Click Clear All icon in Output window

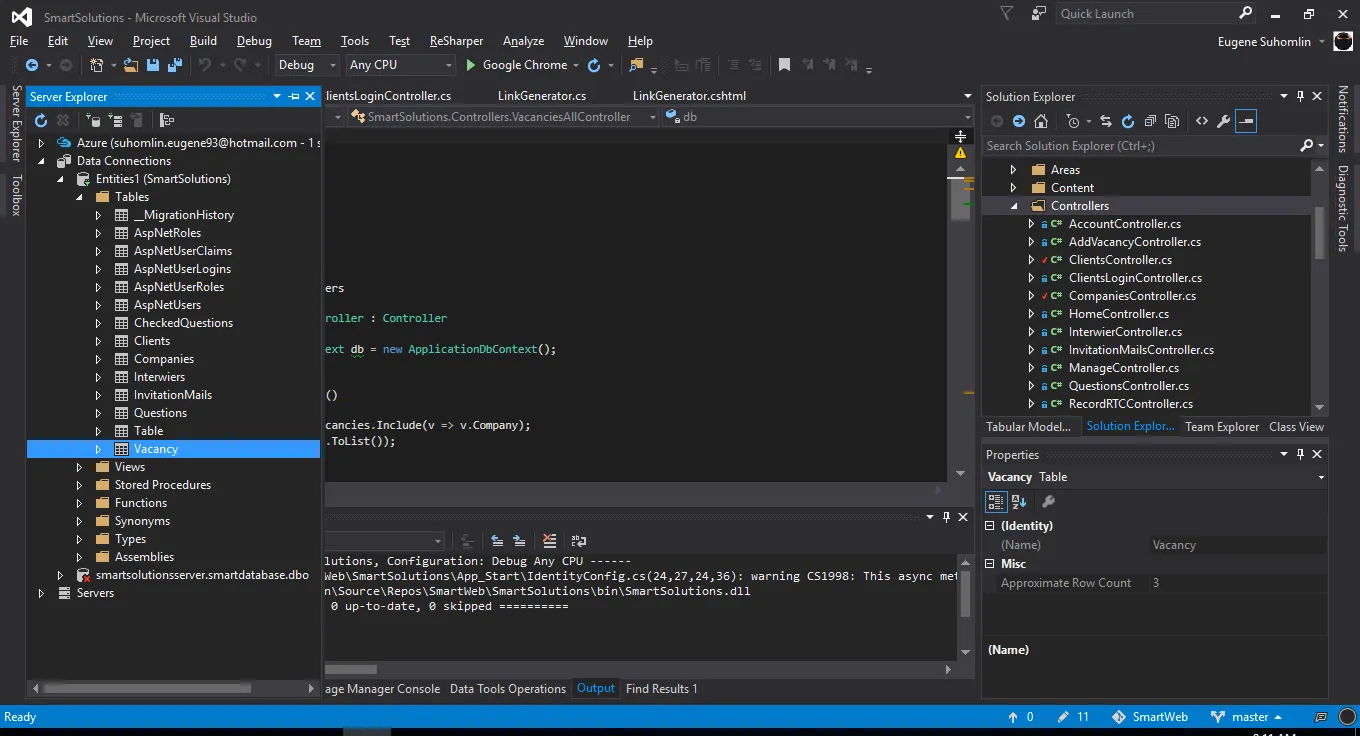coord(549,541)
